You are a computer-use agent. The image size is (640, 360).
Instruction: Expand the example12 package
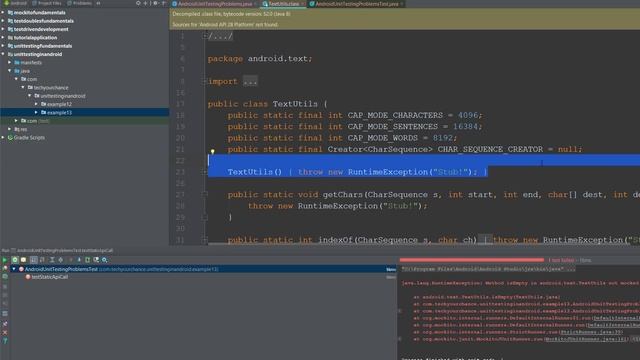tap(36, 104)
